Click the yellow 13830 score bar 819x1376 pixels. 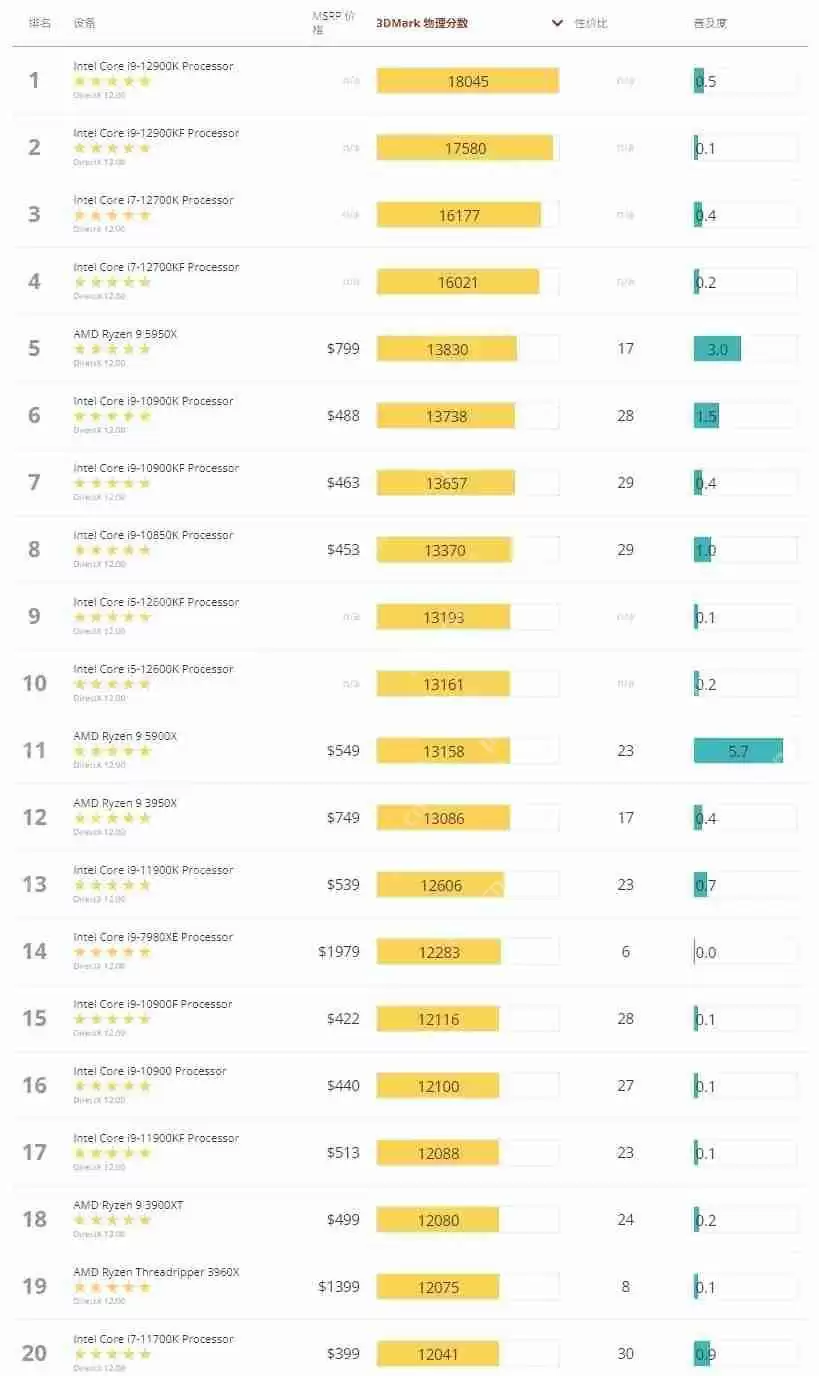[x=446, y=349]
